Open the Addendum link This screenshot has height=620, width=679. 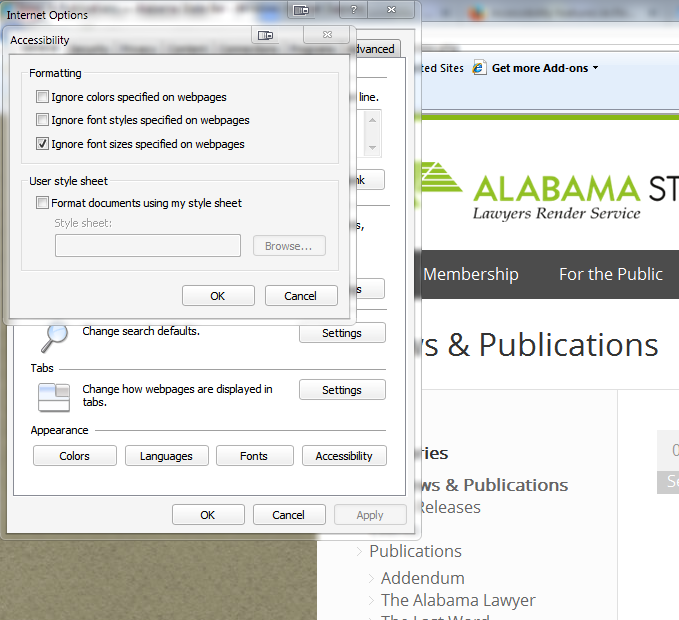423,578
